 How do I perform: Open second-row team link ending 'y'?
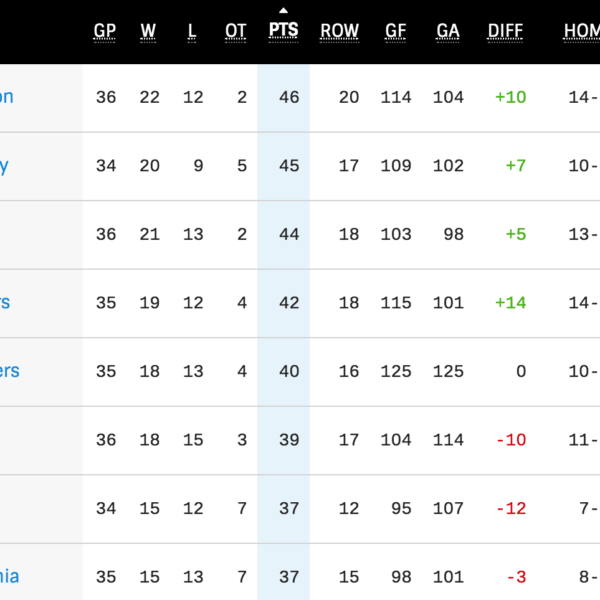4,166
